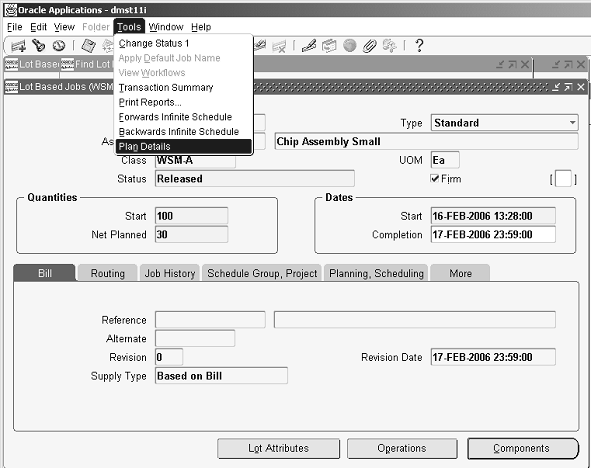Screen dimensions: 591x468
Task: Switch to the Bill tab
Action: coord(44,273)
